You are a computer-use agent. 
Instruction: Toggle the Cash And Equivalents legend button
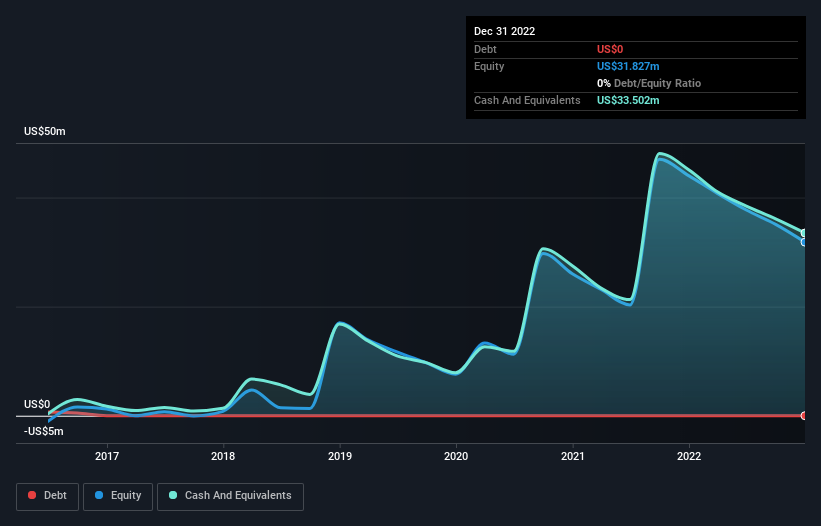(230, 496)
